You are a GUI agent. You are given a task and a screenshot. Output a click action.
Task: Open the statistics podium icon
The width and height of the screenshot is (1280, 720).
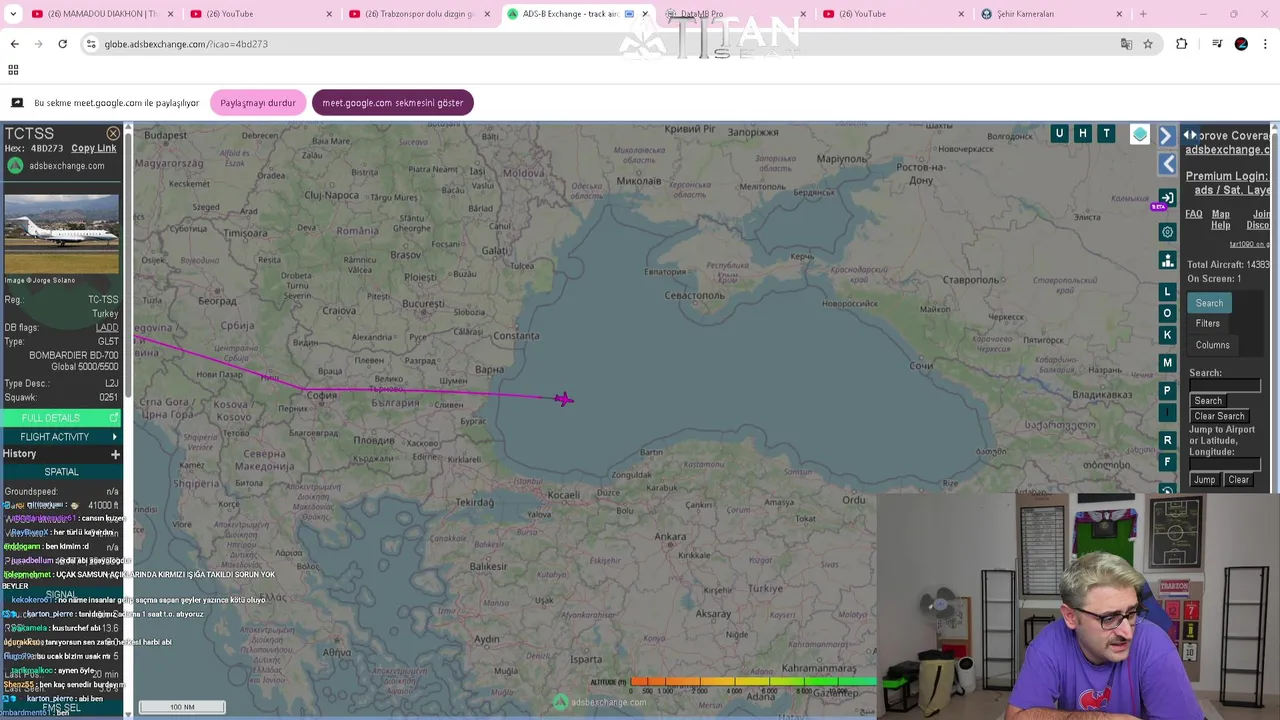click(x=1167, y=261)
